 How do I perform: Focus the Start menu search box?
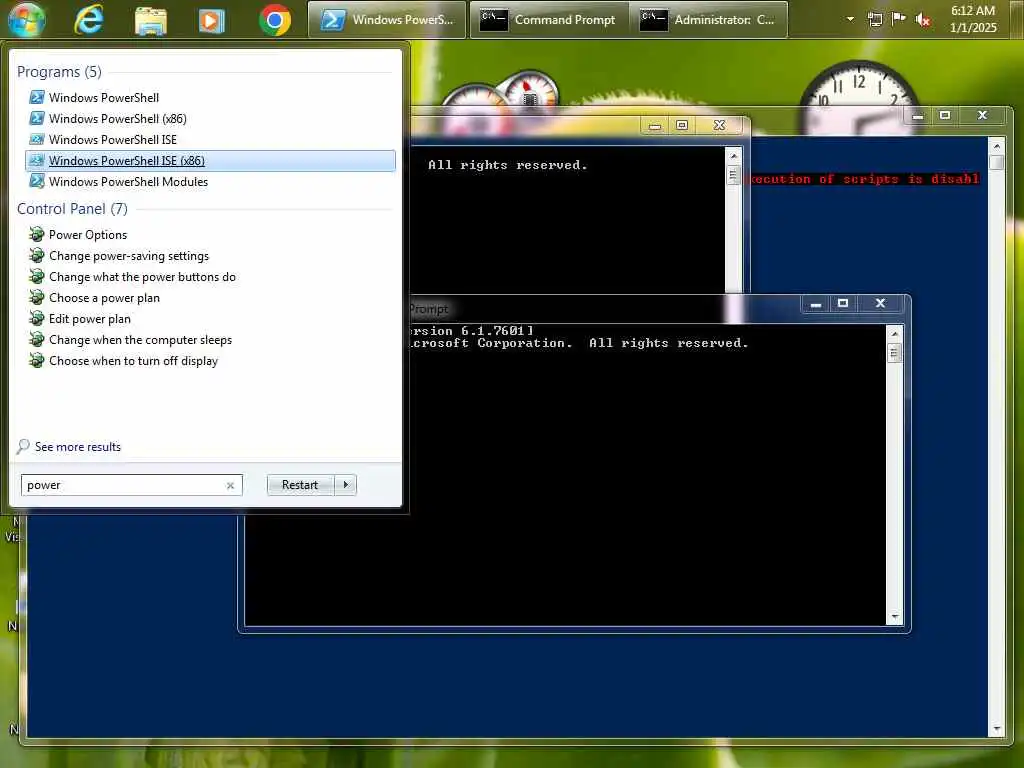pos(131,485)
